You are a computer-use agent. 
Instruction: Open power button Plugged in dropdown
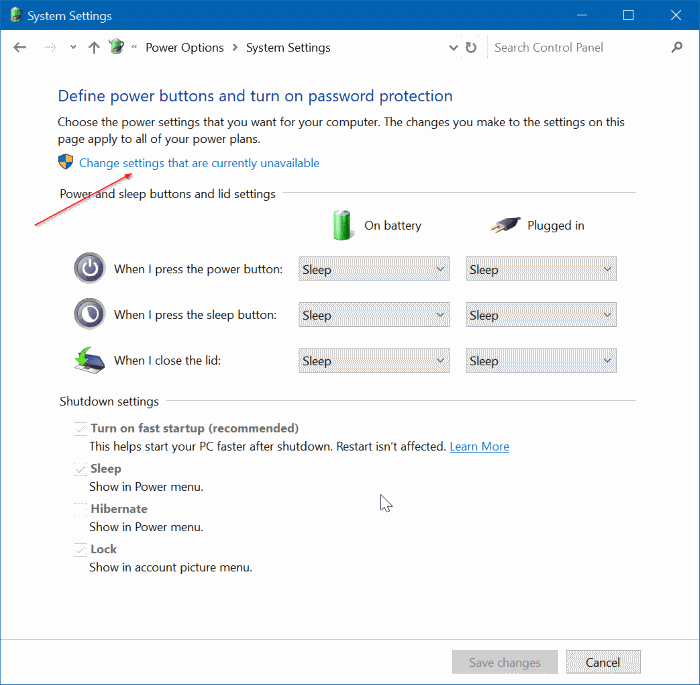tap(541, 269)
